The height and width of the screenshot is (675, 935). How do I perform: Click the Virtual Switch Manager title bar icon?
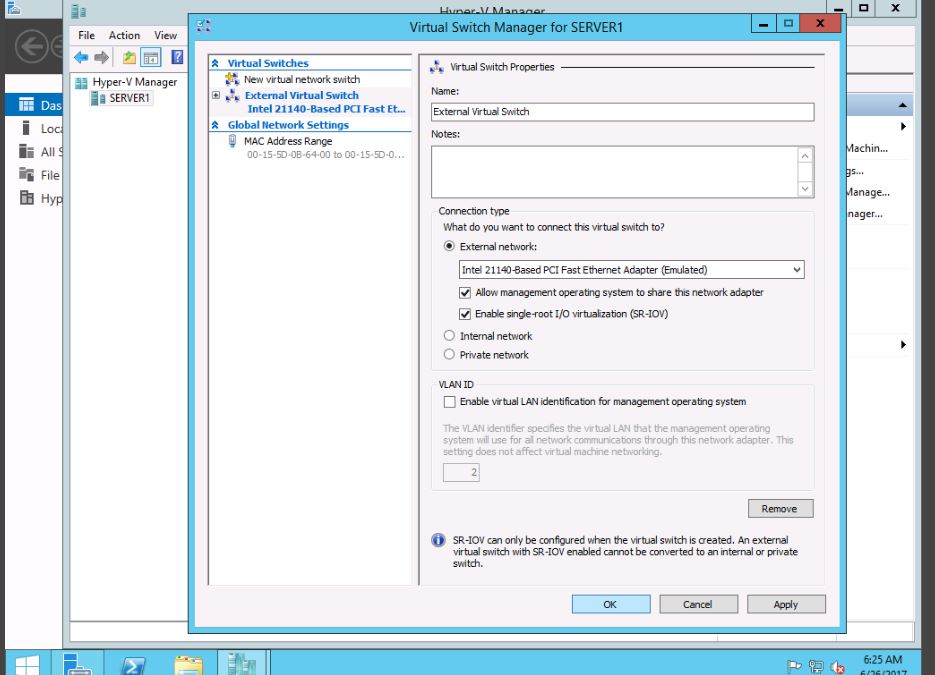click(204, 25)
